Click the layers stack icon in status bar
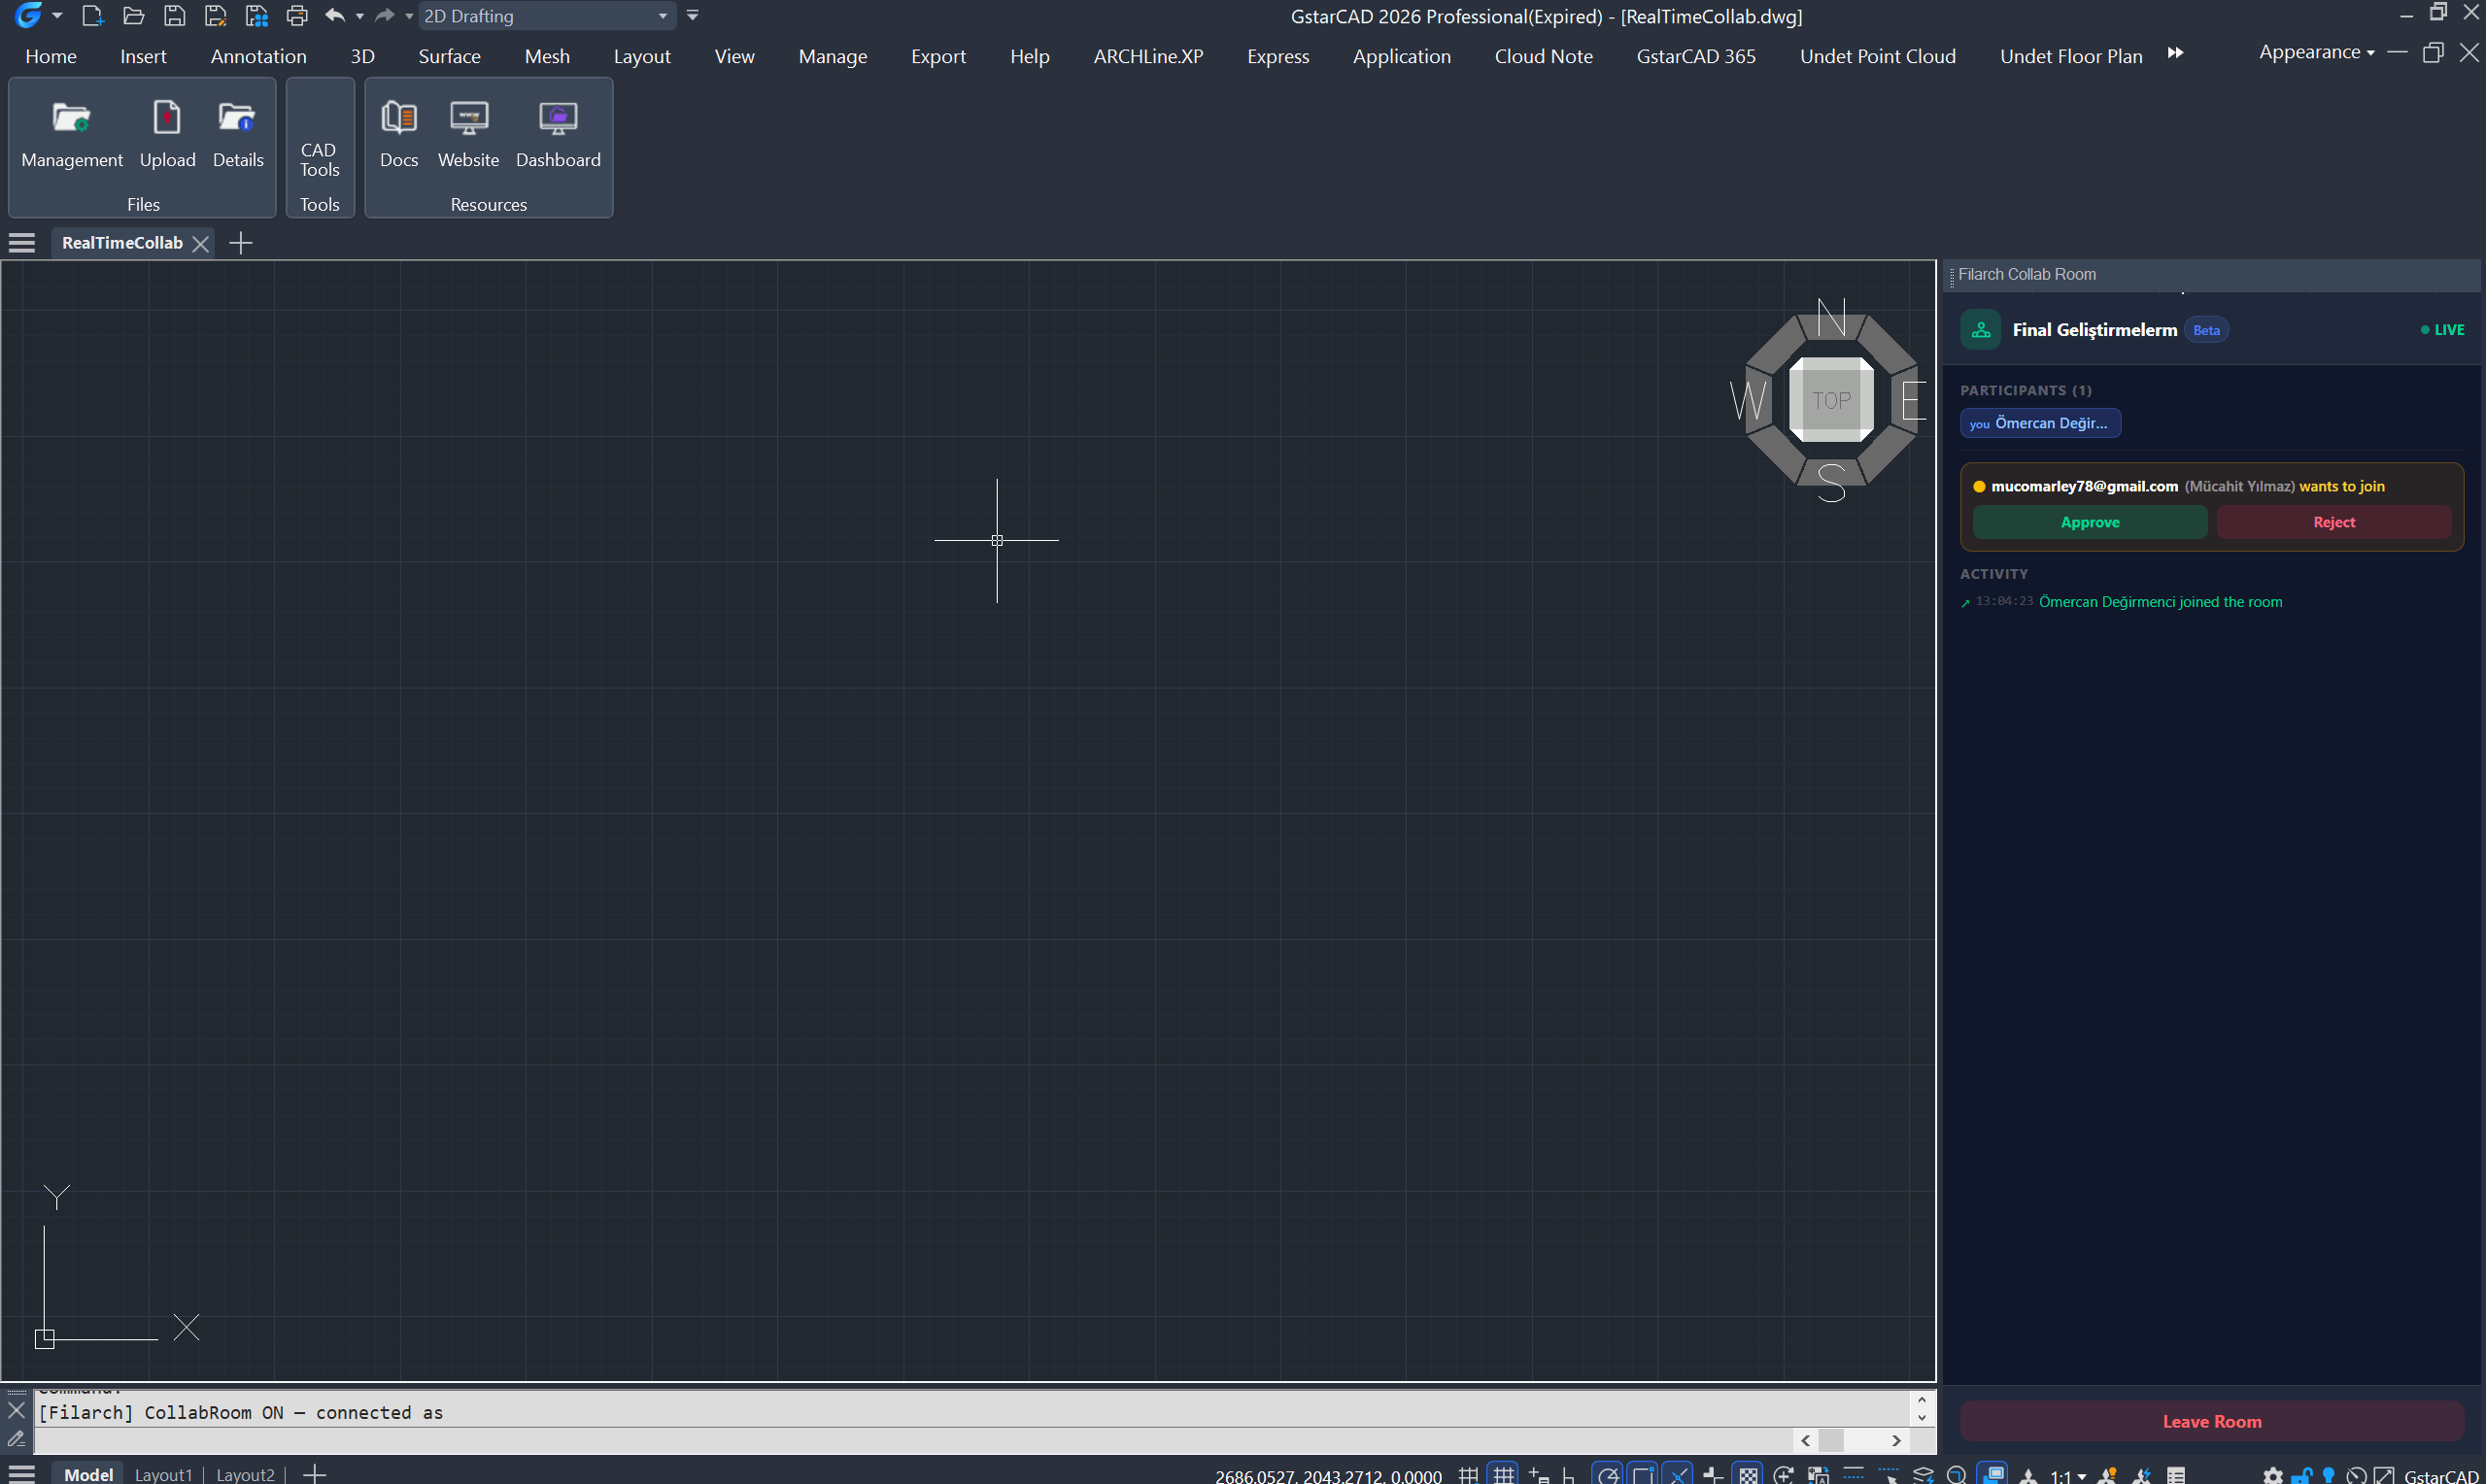Viewport: 2486px width, 1484px height. (x=1923, y=1475)
